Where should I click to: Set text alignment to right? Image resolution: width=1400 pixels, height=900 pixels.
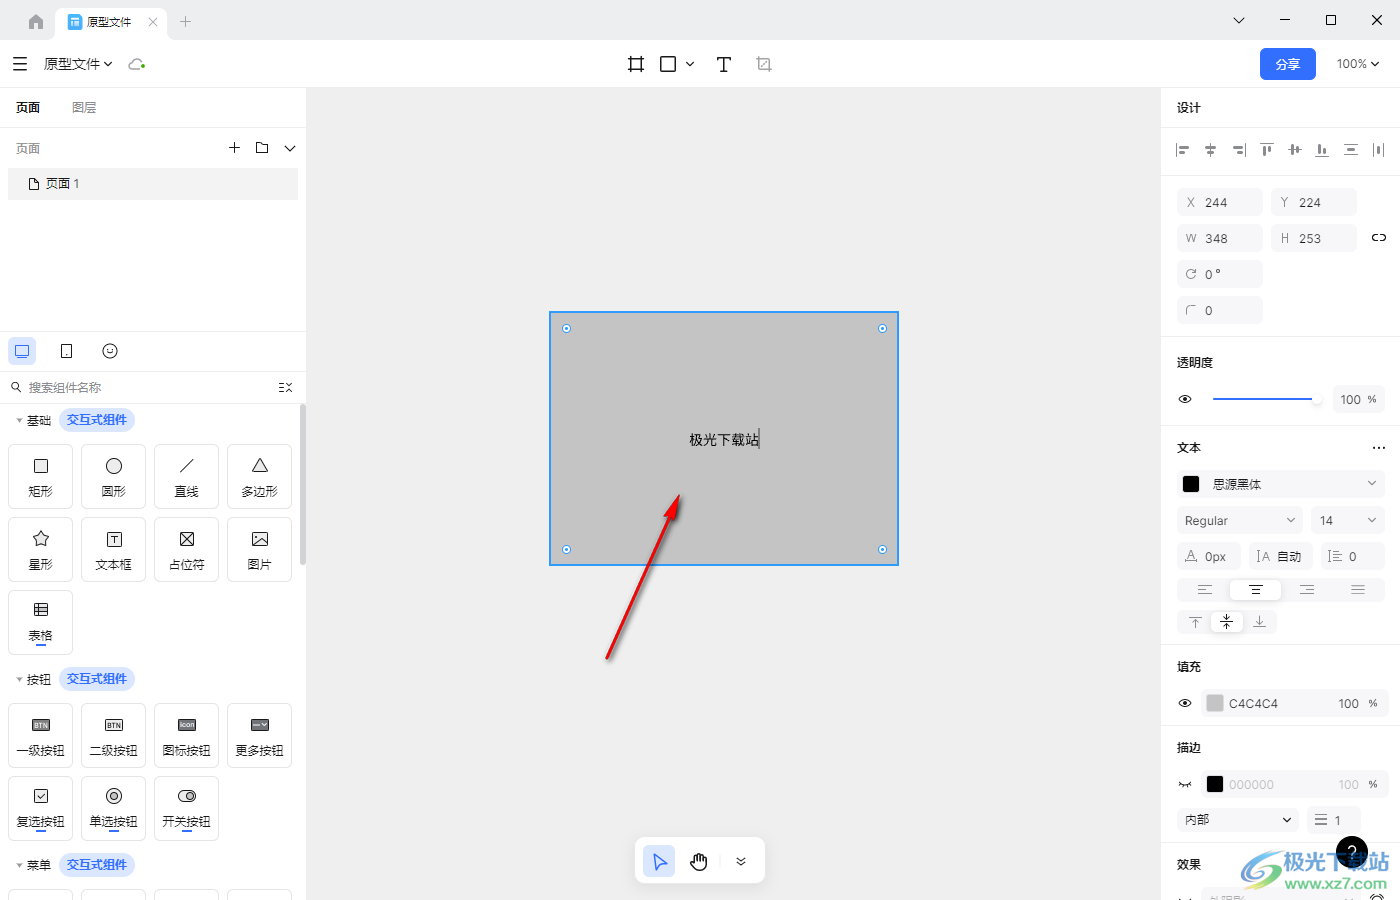(x=1306, y=590)
